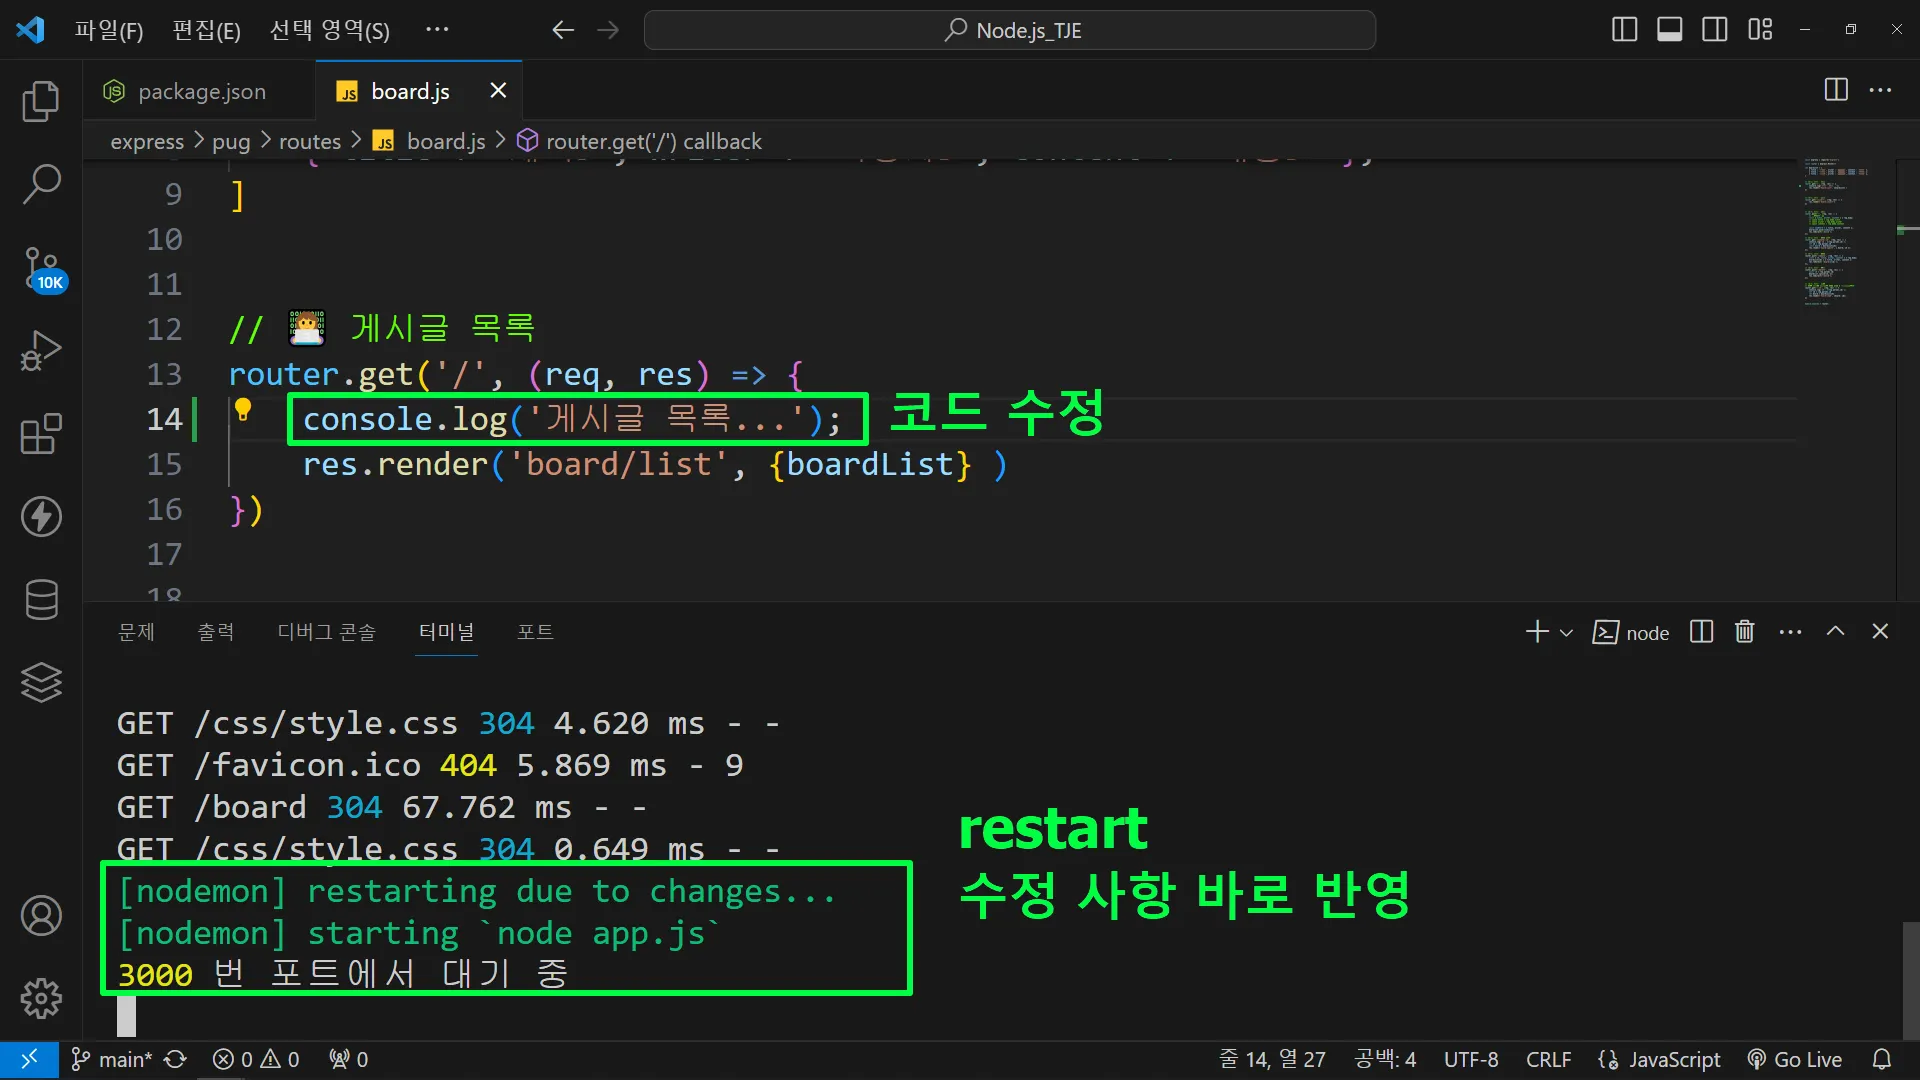Click the main* branch in status bar
The image size is (1920, 1080).
pyautogui.click(x=113, y=1059)
